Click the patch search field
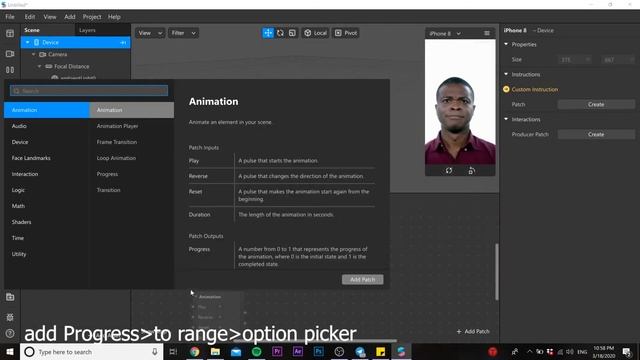 [x=89, y=91]
